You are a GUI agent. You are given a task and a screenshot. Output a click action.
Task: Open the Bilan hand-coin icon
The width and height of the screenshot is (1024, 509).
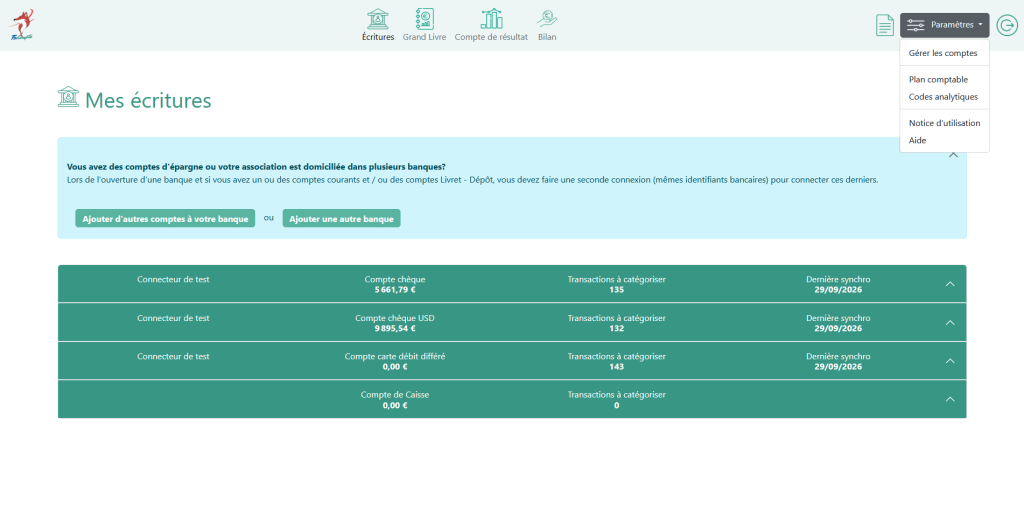point(547,19)
